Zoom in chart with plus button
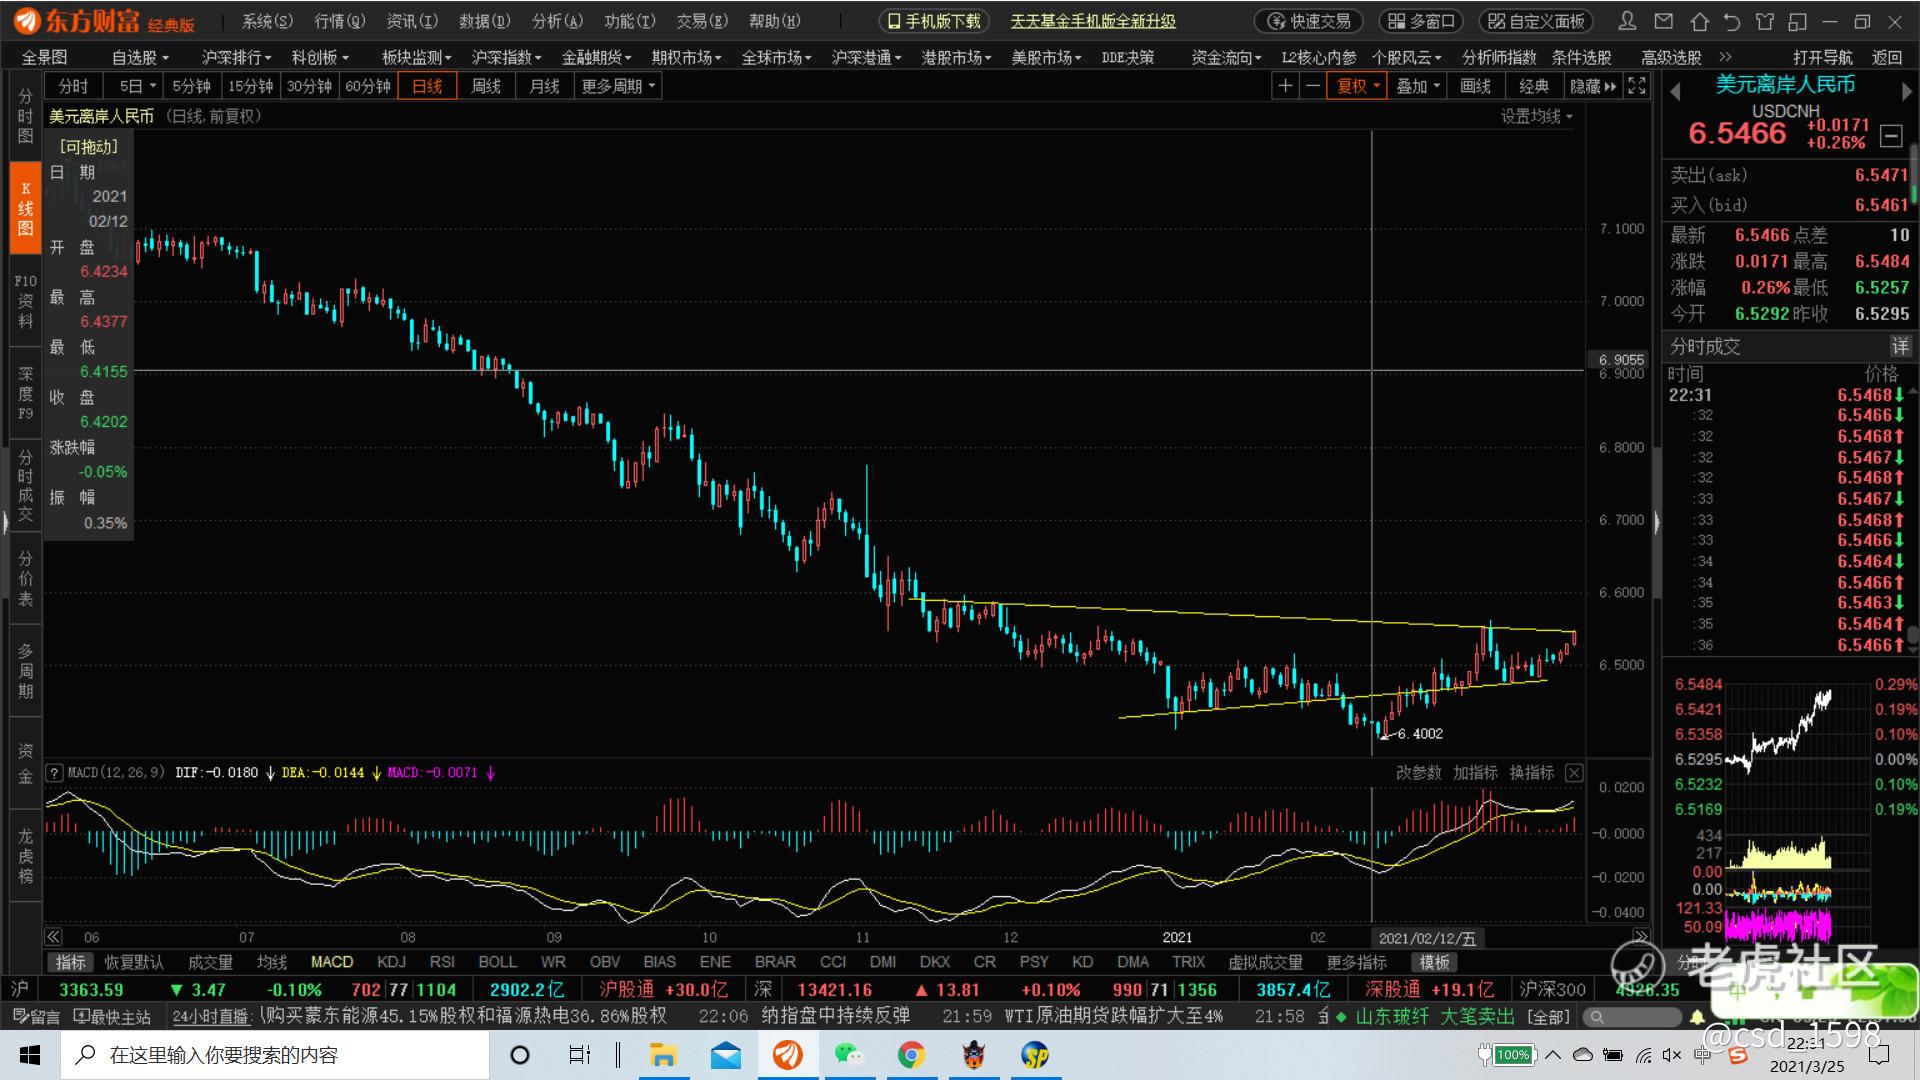The width and height of the screenshot is (1920, 1080). point(1286,86)
